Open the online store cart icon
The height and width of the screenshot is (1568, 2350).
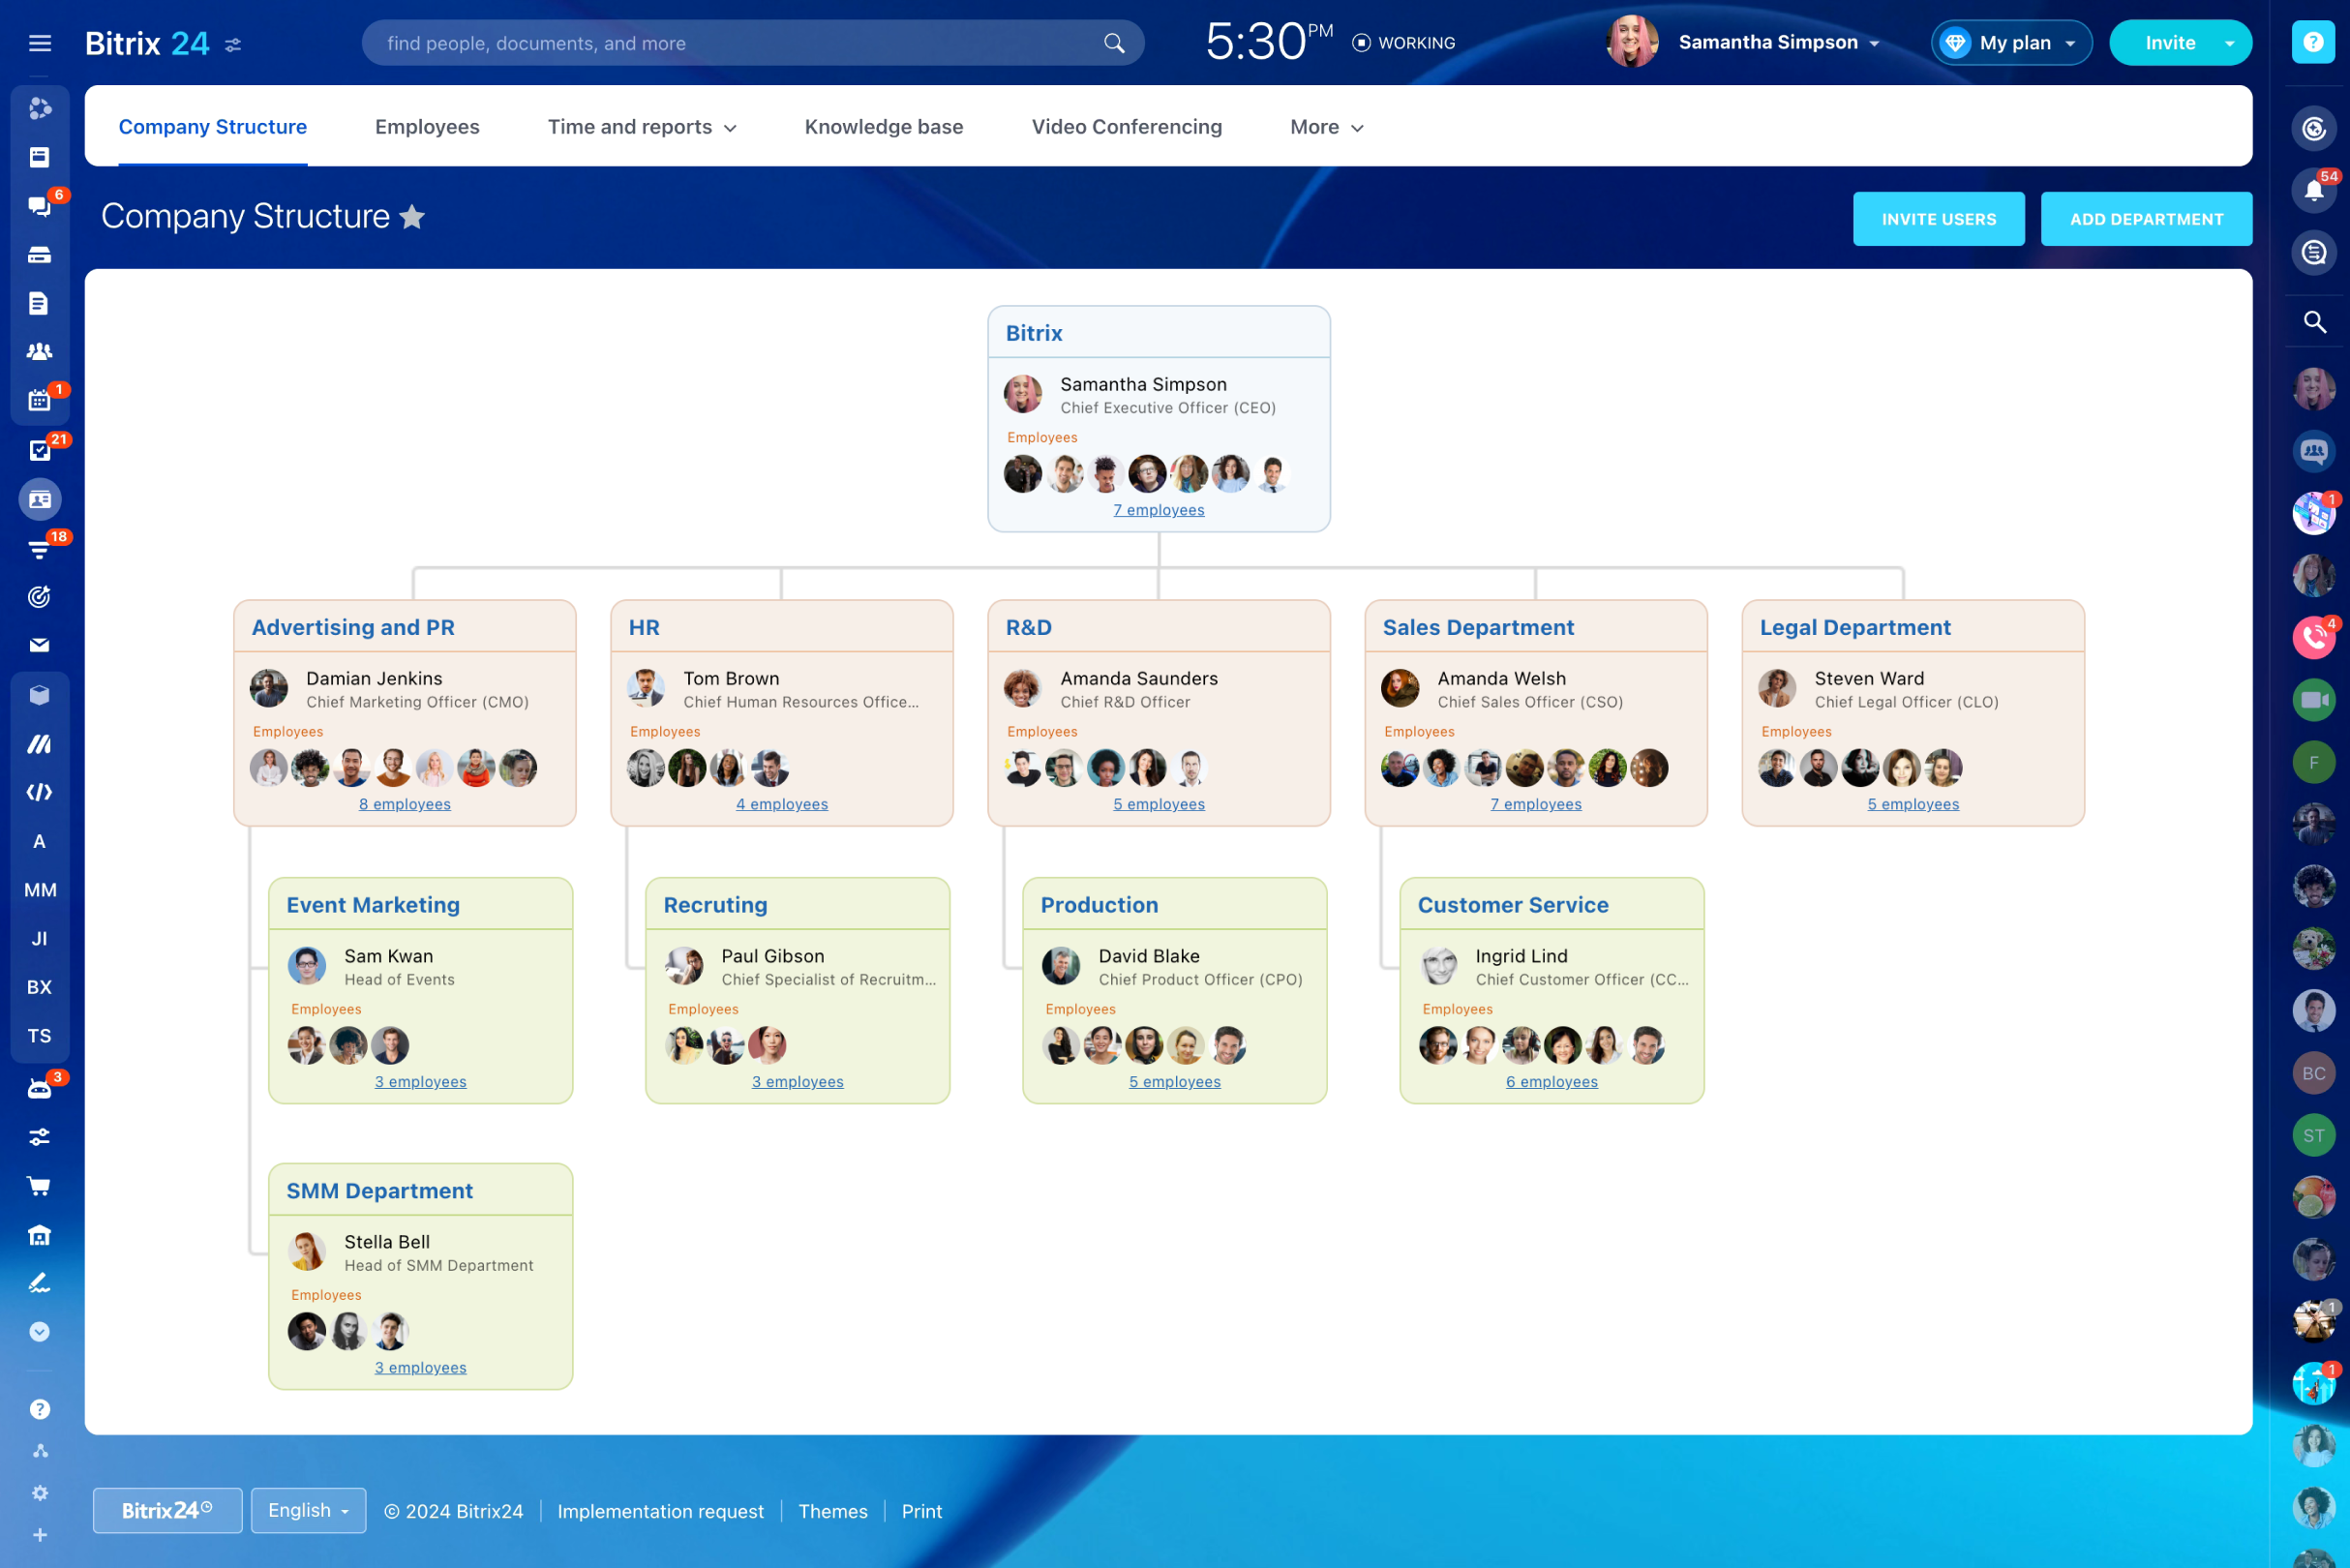(x=39, y=1186)
